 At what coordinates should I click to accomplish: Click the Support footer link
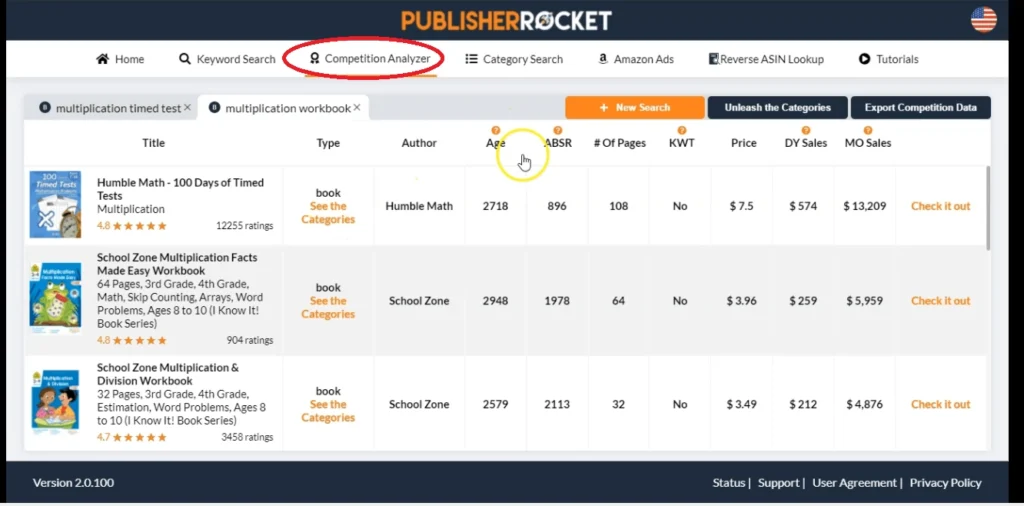tap(778, 482)
